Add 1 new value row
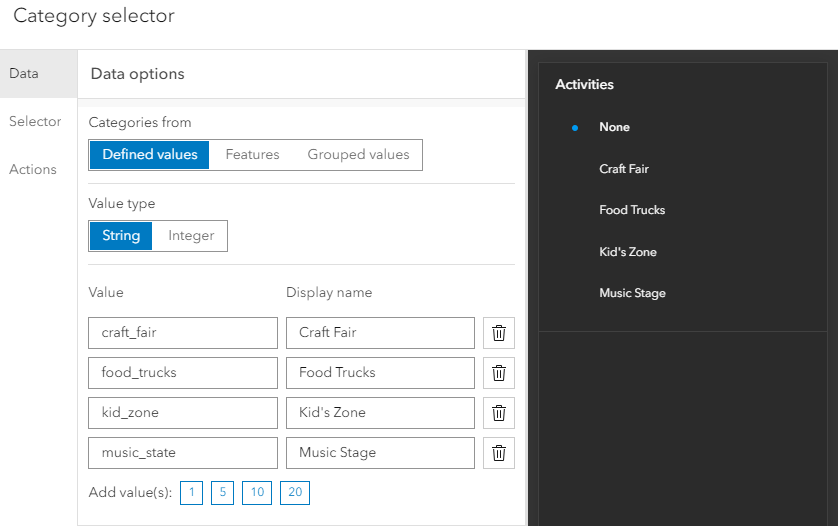Image resolution: width=838 pixels, height=526 pixels. point(192,492)
